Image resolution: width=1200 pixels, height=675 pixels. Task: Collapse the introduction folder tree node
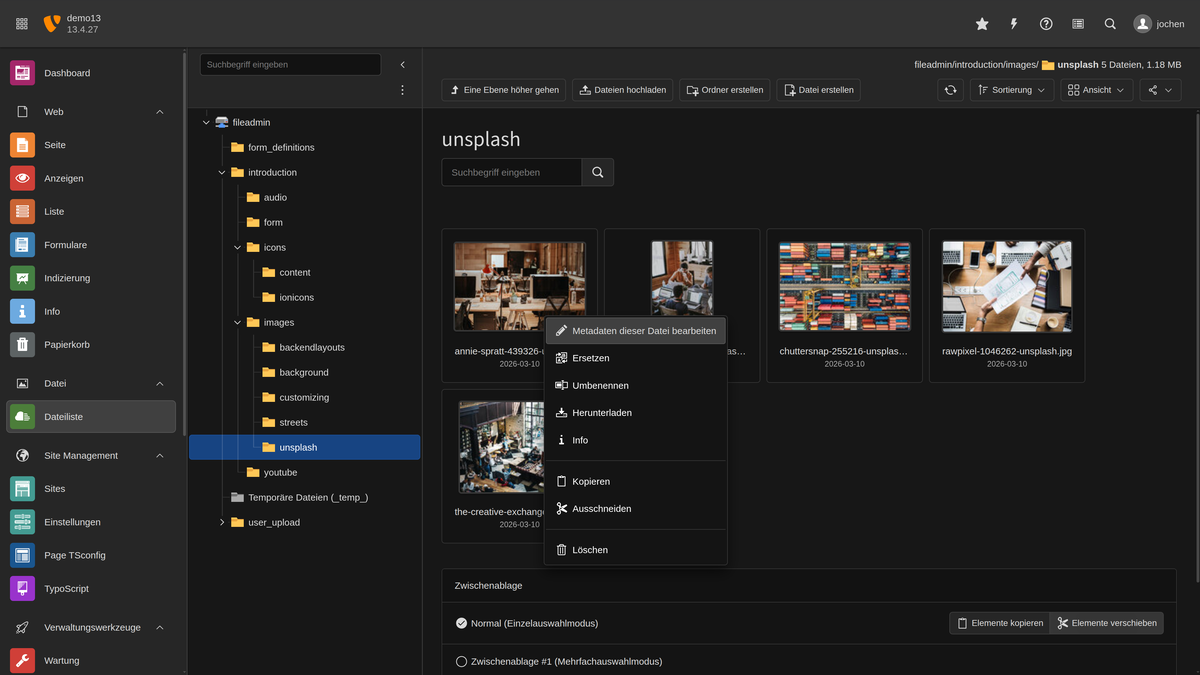222,172
